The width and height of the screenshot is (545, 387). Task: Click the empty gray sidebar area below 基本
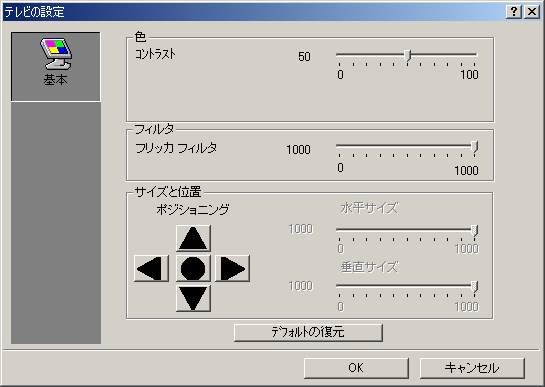[56, 223]
